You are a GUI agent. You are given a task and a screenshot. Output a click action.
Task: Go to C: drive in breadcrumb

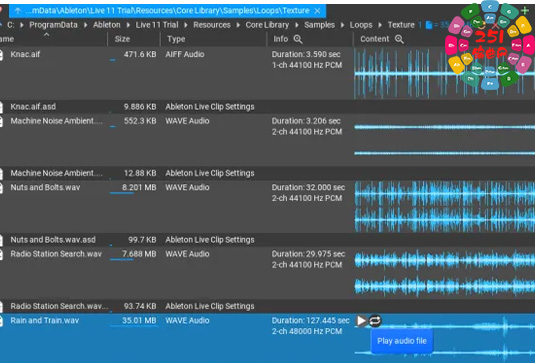point(11,25)
